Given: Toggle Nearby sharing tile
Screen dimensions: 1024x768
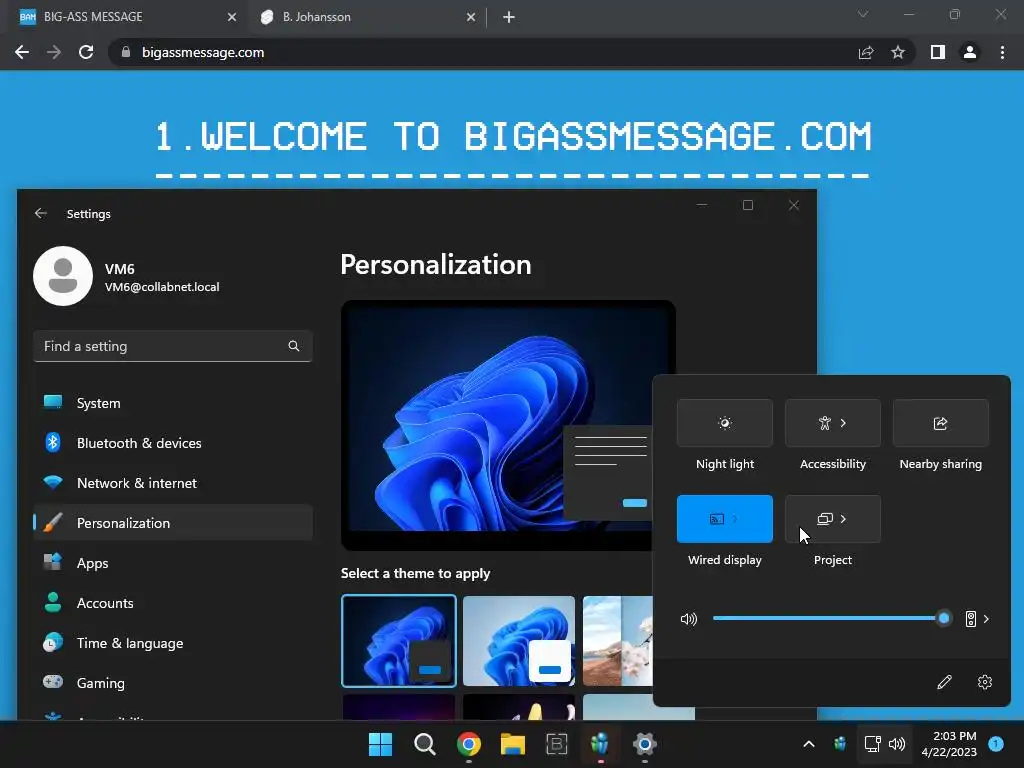Looking at the screenshot, I should click(x=940, y=423).
